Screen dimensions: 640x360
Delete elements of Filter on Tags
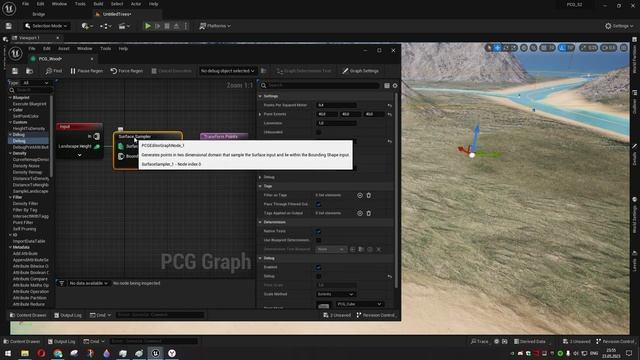(369, 196)
